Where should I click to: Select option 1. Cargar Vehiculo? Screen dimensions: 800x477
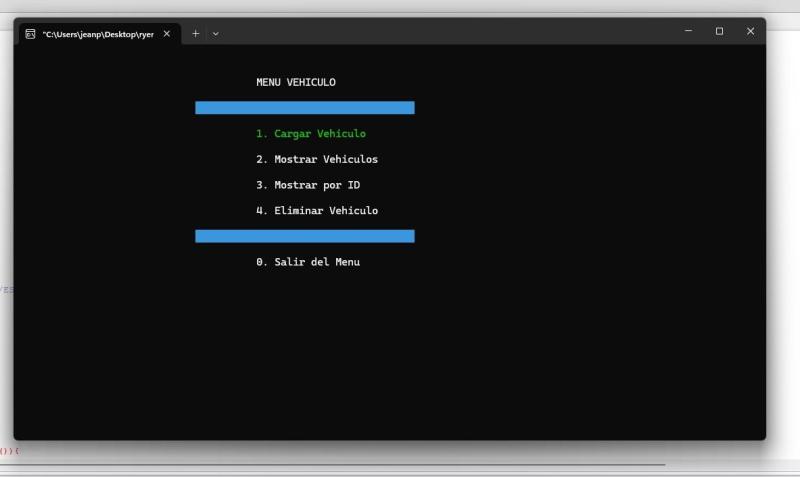[x=311, y=134]
